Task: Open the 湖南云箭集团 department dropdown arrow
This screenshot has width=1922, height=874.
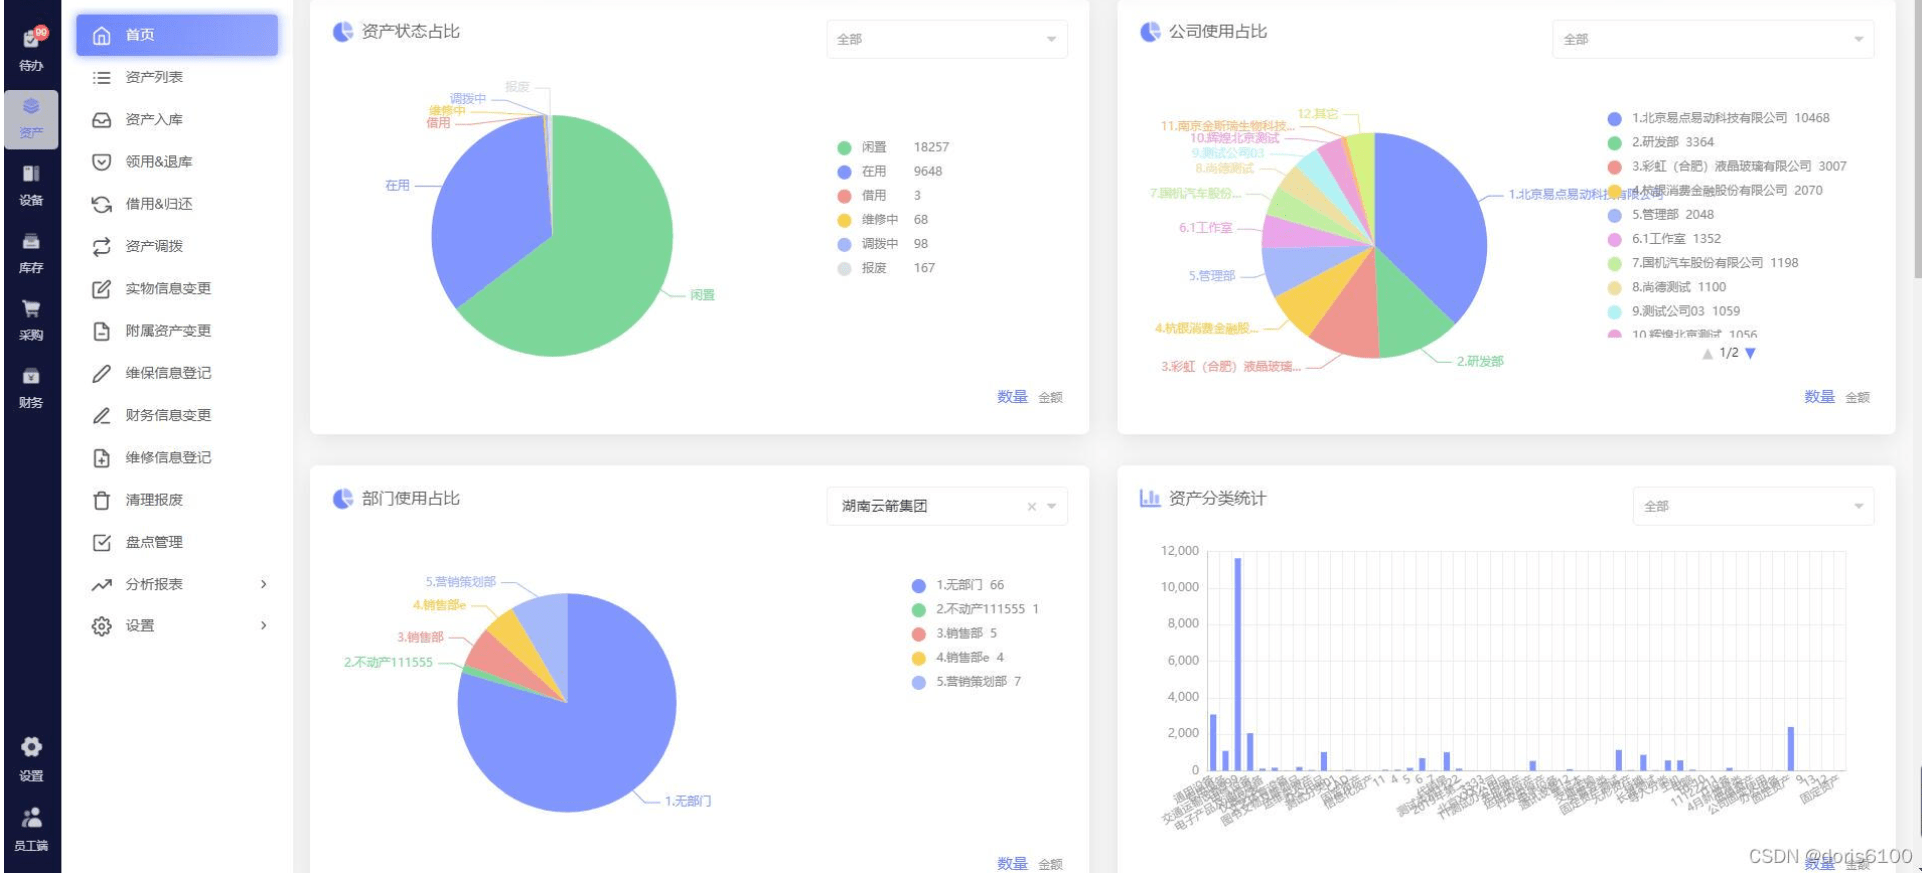Action: coord(1051,506)
